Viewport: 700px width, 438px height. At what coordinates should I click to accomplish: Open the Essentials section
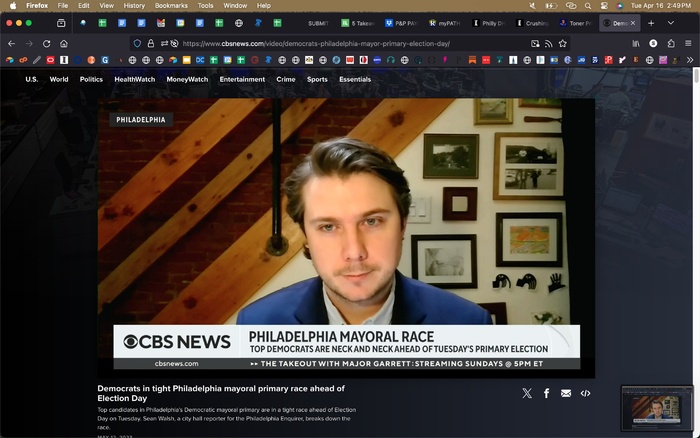[x=355, y=79]
